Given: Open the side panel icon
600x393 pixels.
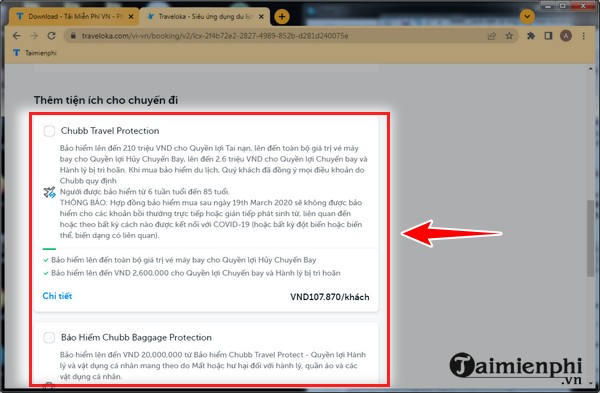Looking at the screenshot, I should pyautogui.click(x=548, y=36).
